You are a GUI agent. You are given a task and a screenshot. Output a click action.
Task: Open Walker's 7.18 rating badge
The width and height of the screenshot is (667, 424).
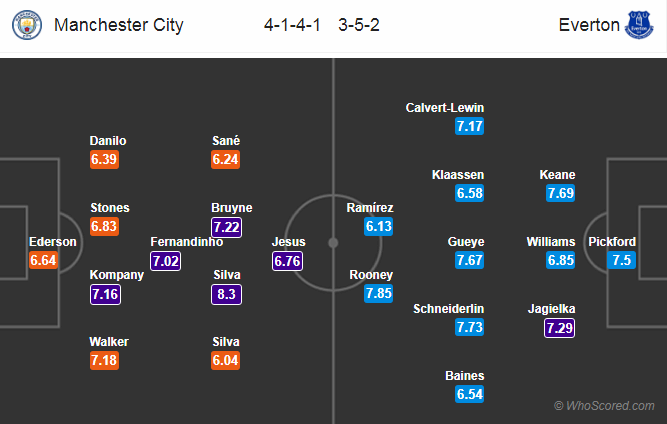point(104,360)
